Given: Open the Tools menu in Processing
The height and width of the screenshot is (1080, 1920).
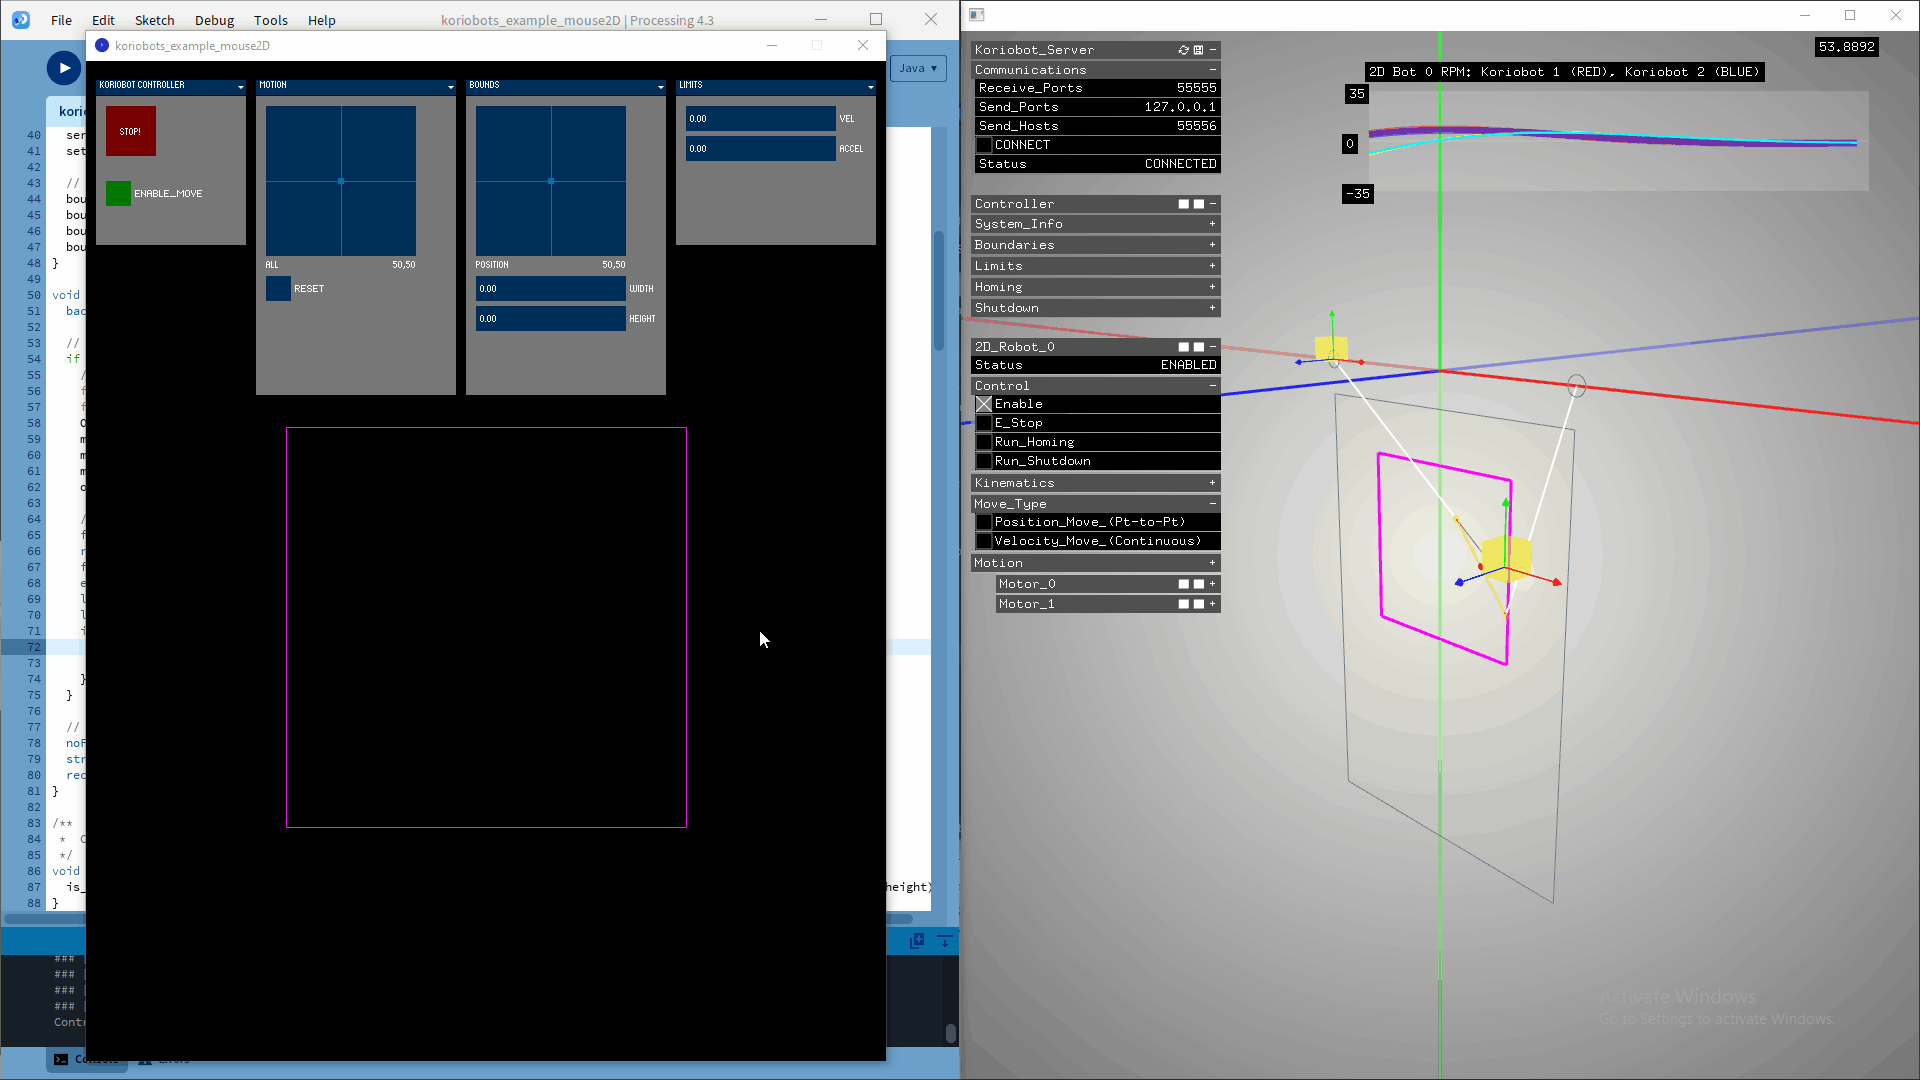Looking at the screenshot, I should [271, 20].
